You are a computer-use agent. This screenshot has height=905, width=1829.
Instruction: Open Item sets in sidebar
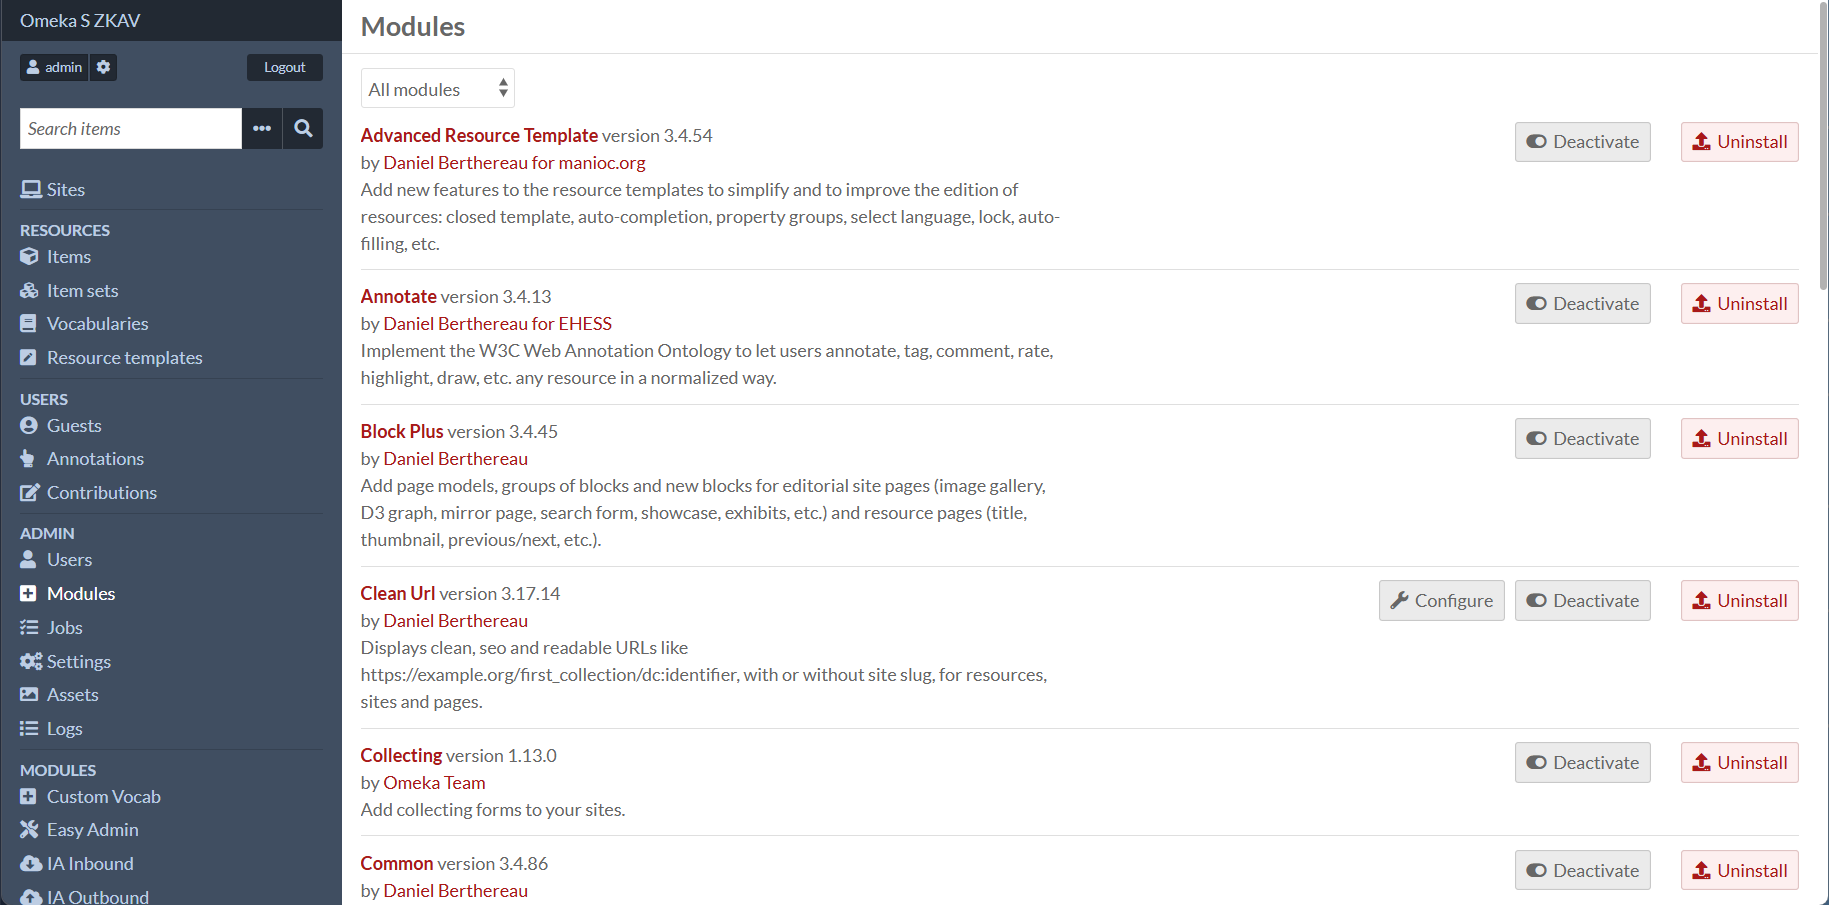pos(82,291)
